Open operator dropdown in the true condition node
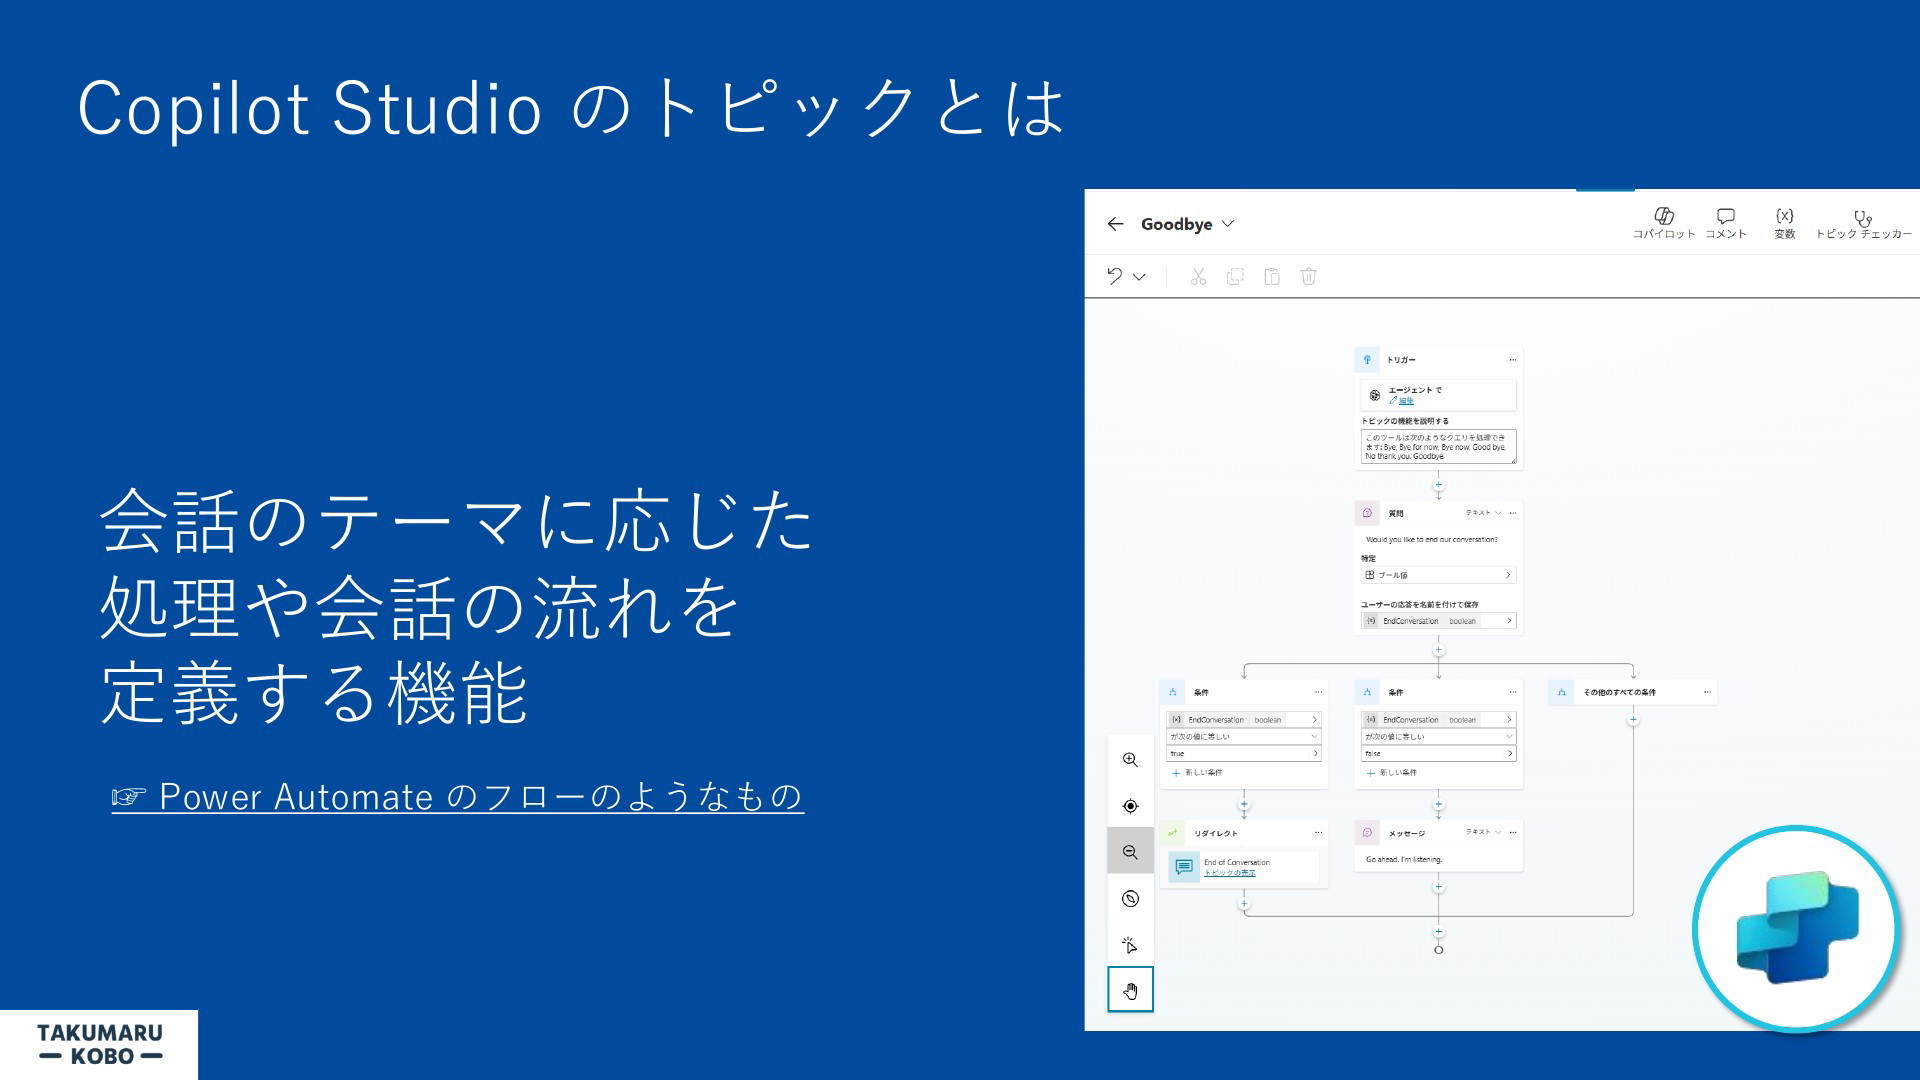This screenshot has width=1920, height=1080. (x=1243, y=737)
